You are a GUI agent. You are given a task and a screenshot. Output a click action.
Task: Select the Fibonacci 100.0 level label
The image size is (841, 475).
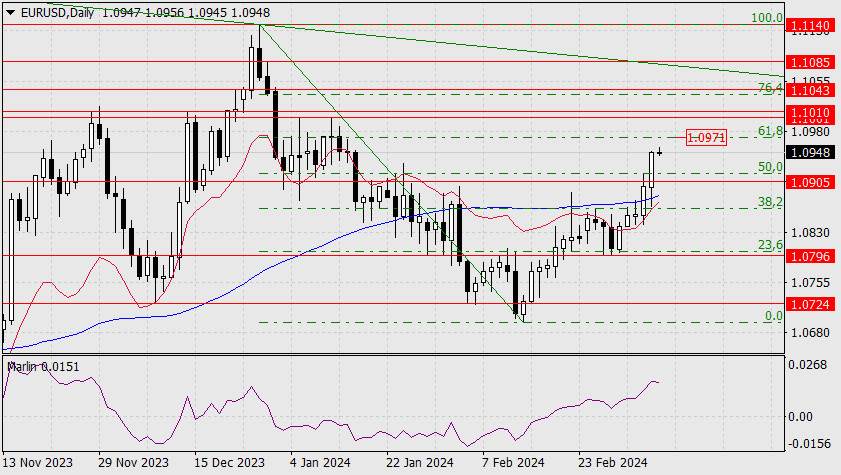[x=766, y=18]
